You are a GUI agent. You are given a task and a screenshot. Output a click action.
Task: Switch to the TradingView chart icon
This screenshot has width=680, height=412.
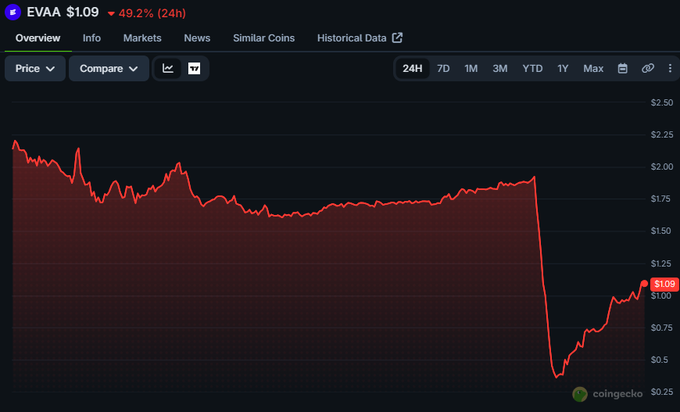[x=194, y=69]
